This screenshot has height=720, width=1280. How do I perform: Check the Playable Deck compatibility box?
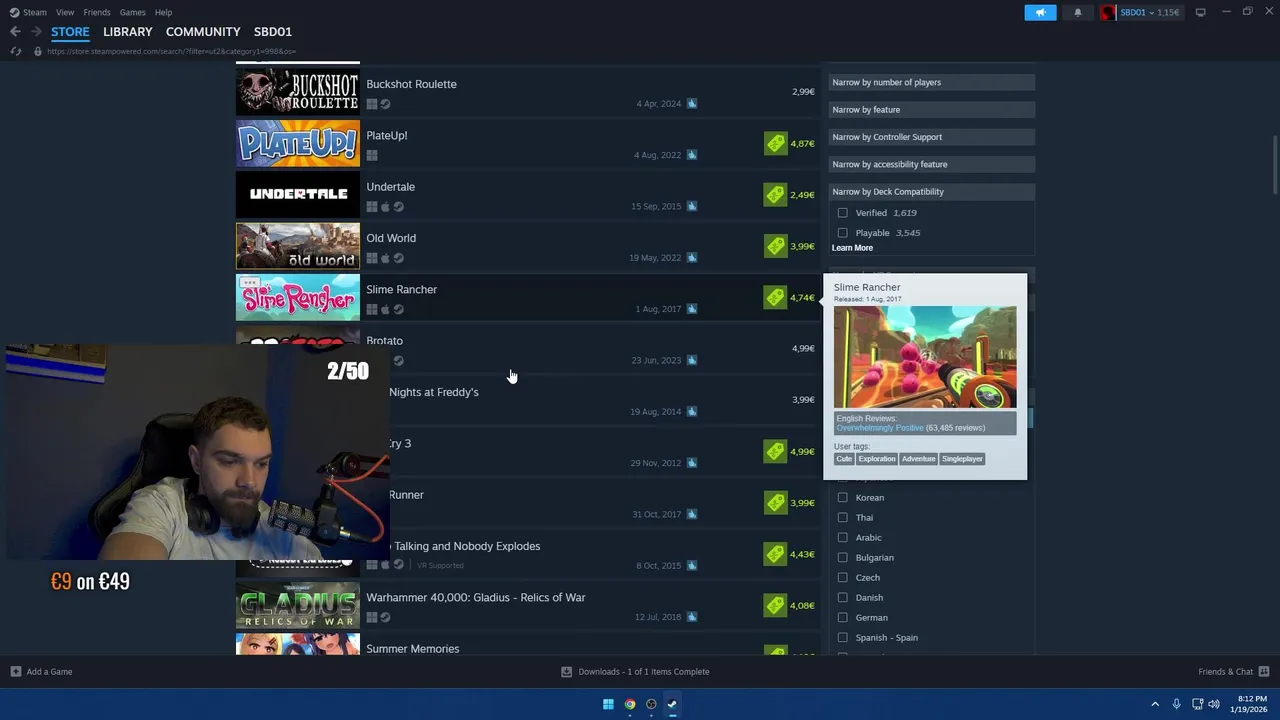pos(842,233)
